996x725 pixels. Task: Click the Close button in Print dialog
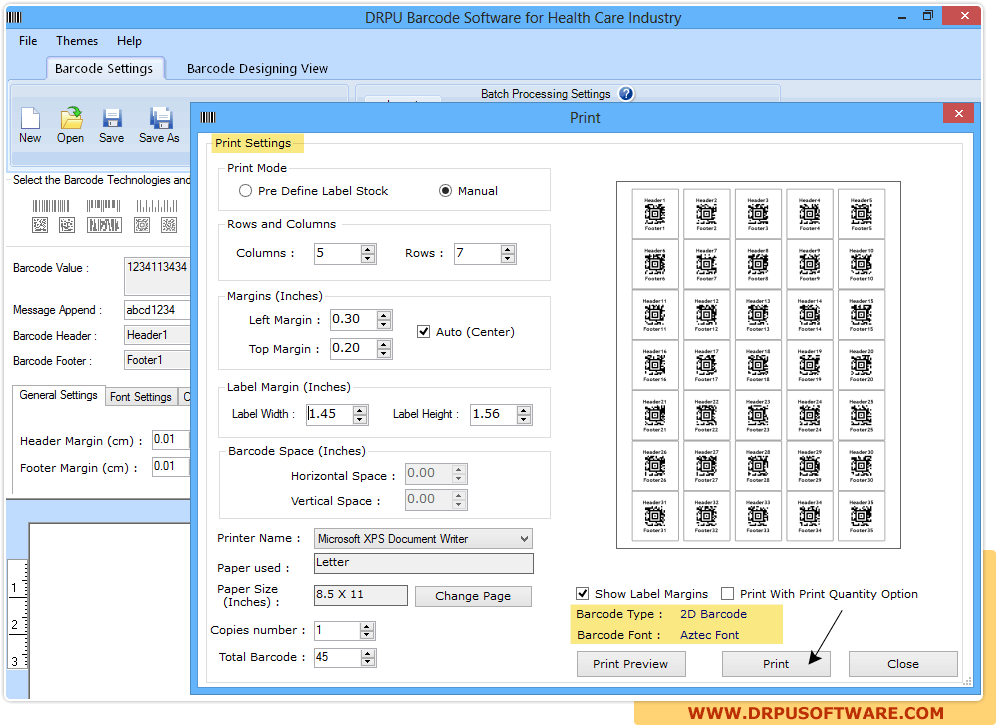(x=903, y=664)
